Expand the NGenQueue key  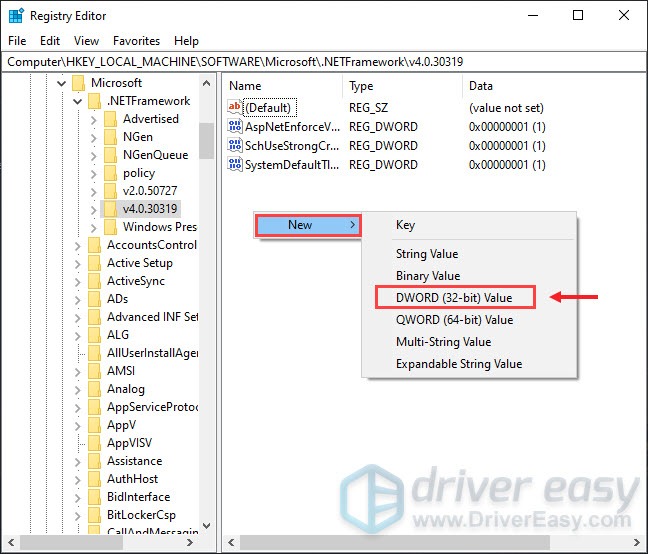coord(94,156)
